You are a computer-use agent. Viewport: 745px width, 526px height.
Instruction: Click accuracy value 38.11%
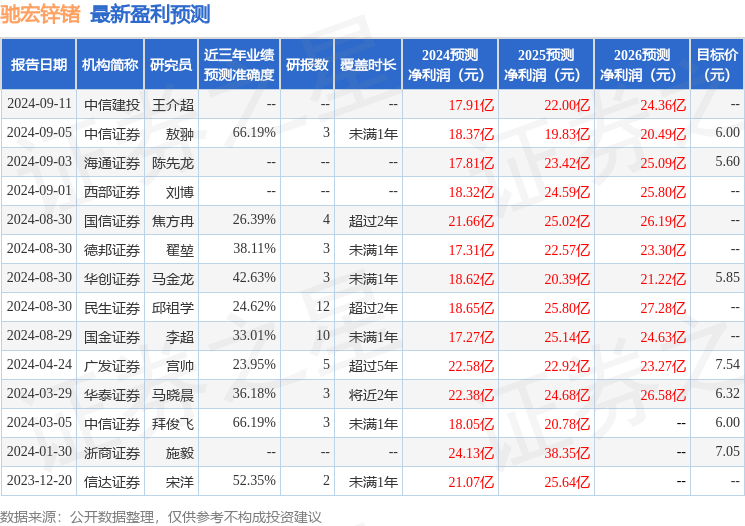[254, 249]
